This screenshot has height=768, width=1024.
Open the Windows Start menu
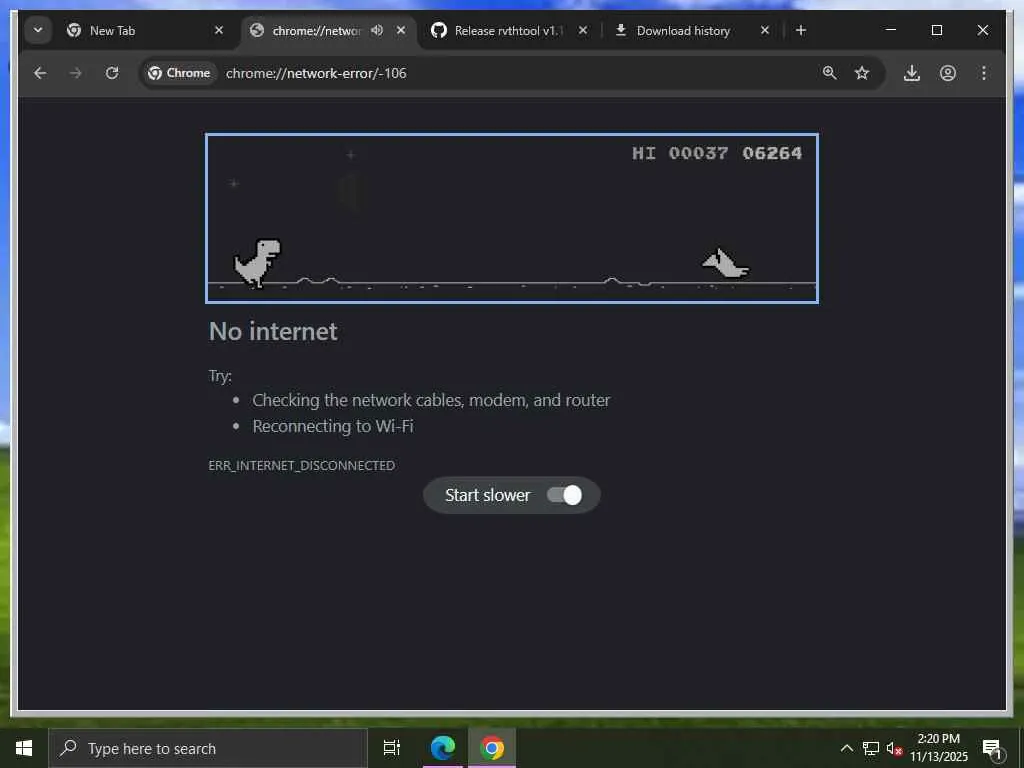point(24,748)
